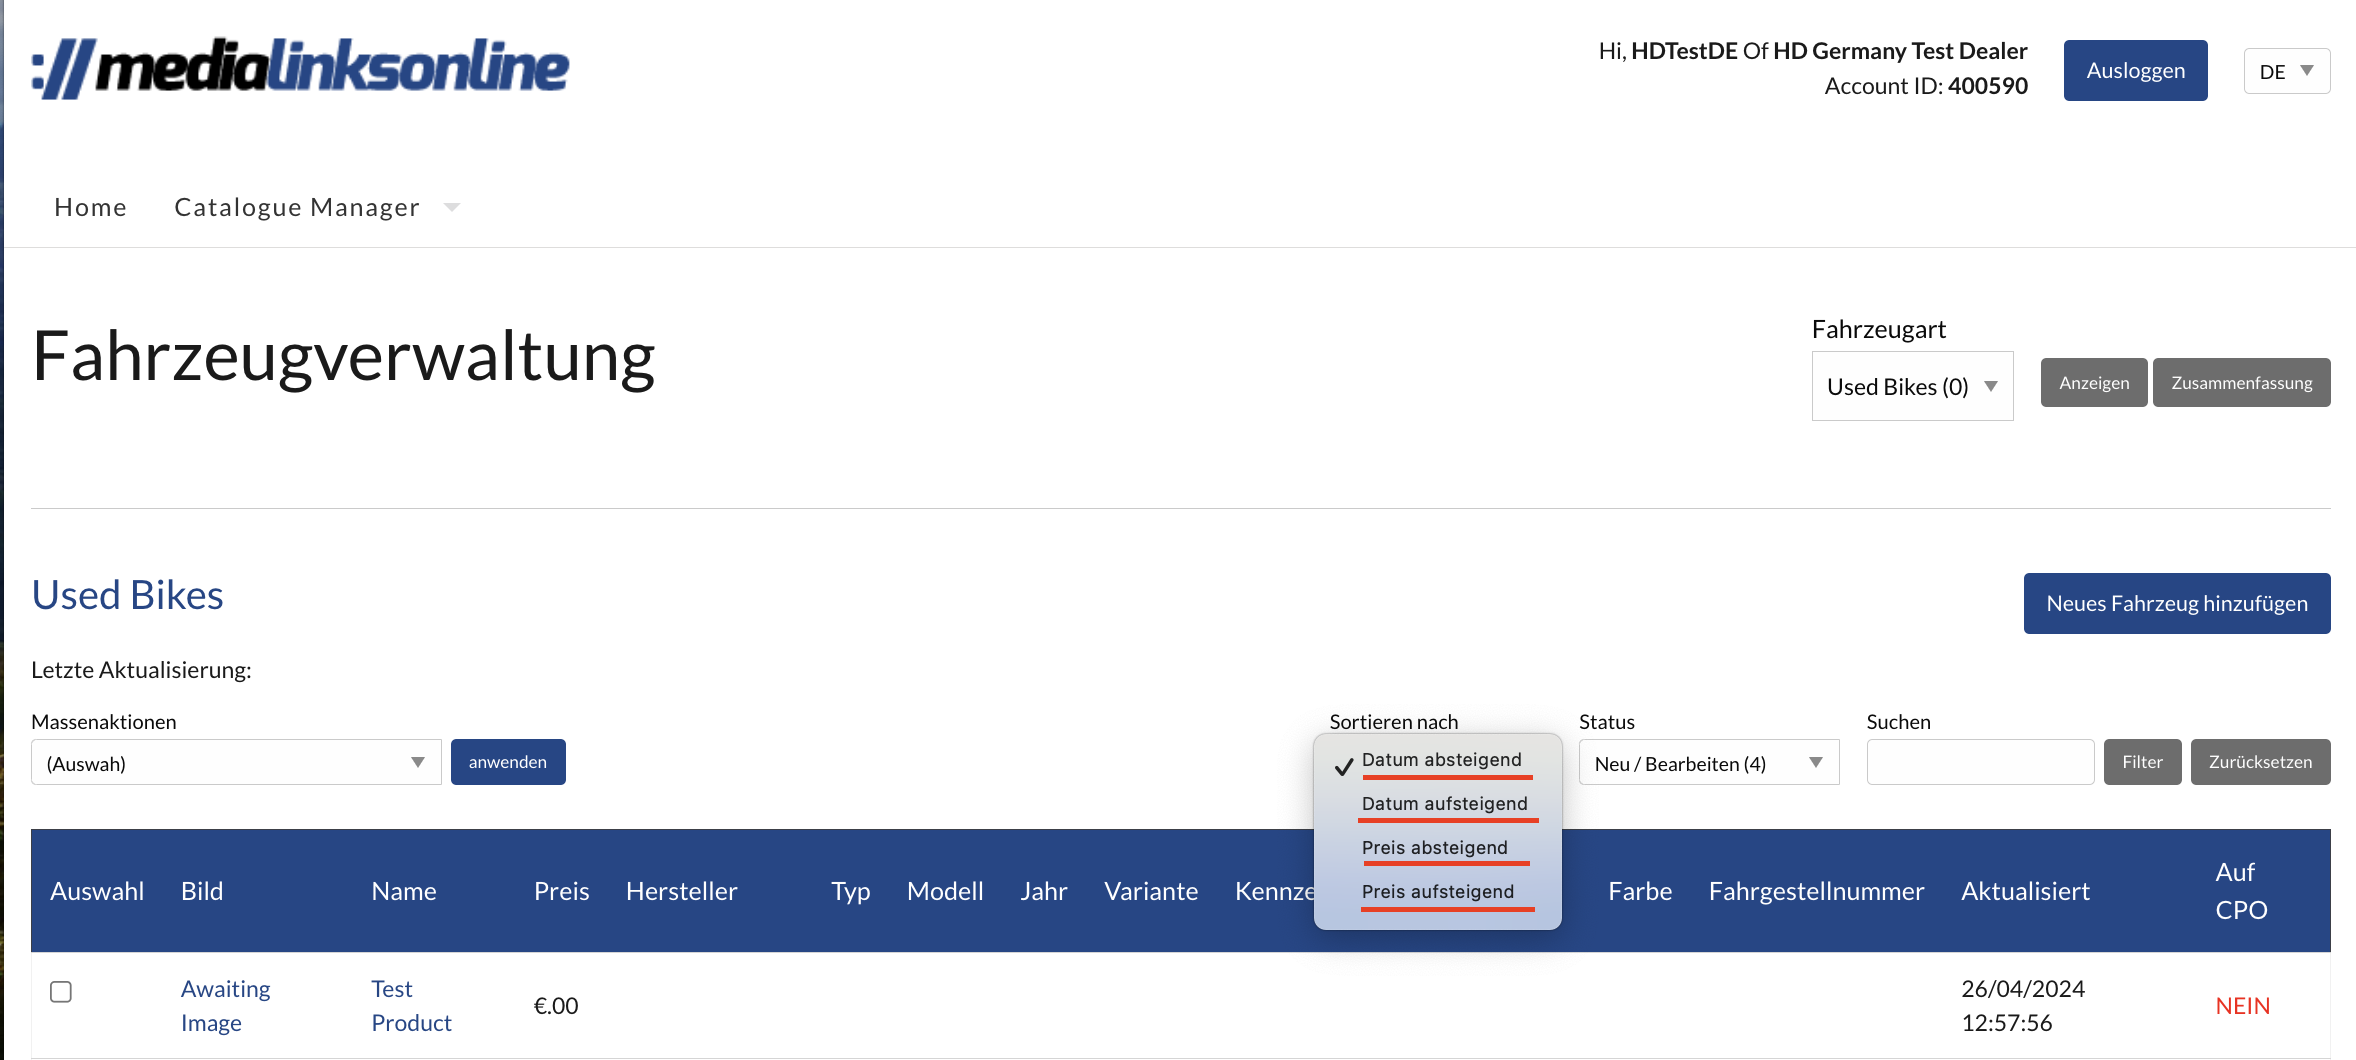The width and height of the screenshot is (2356, 1060).
Task: Check the Test Product row checkbox
Action: tap(61, 992)
